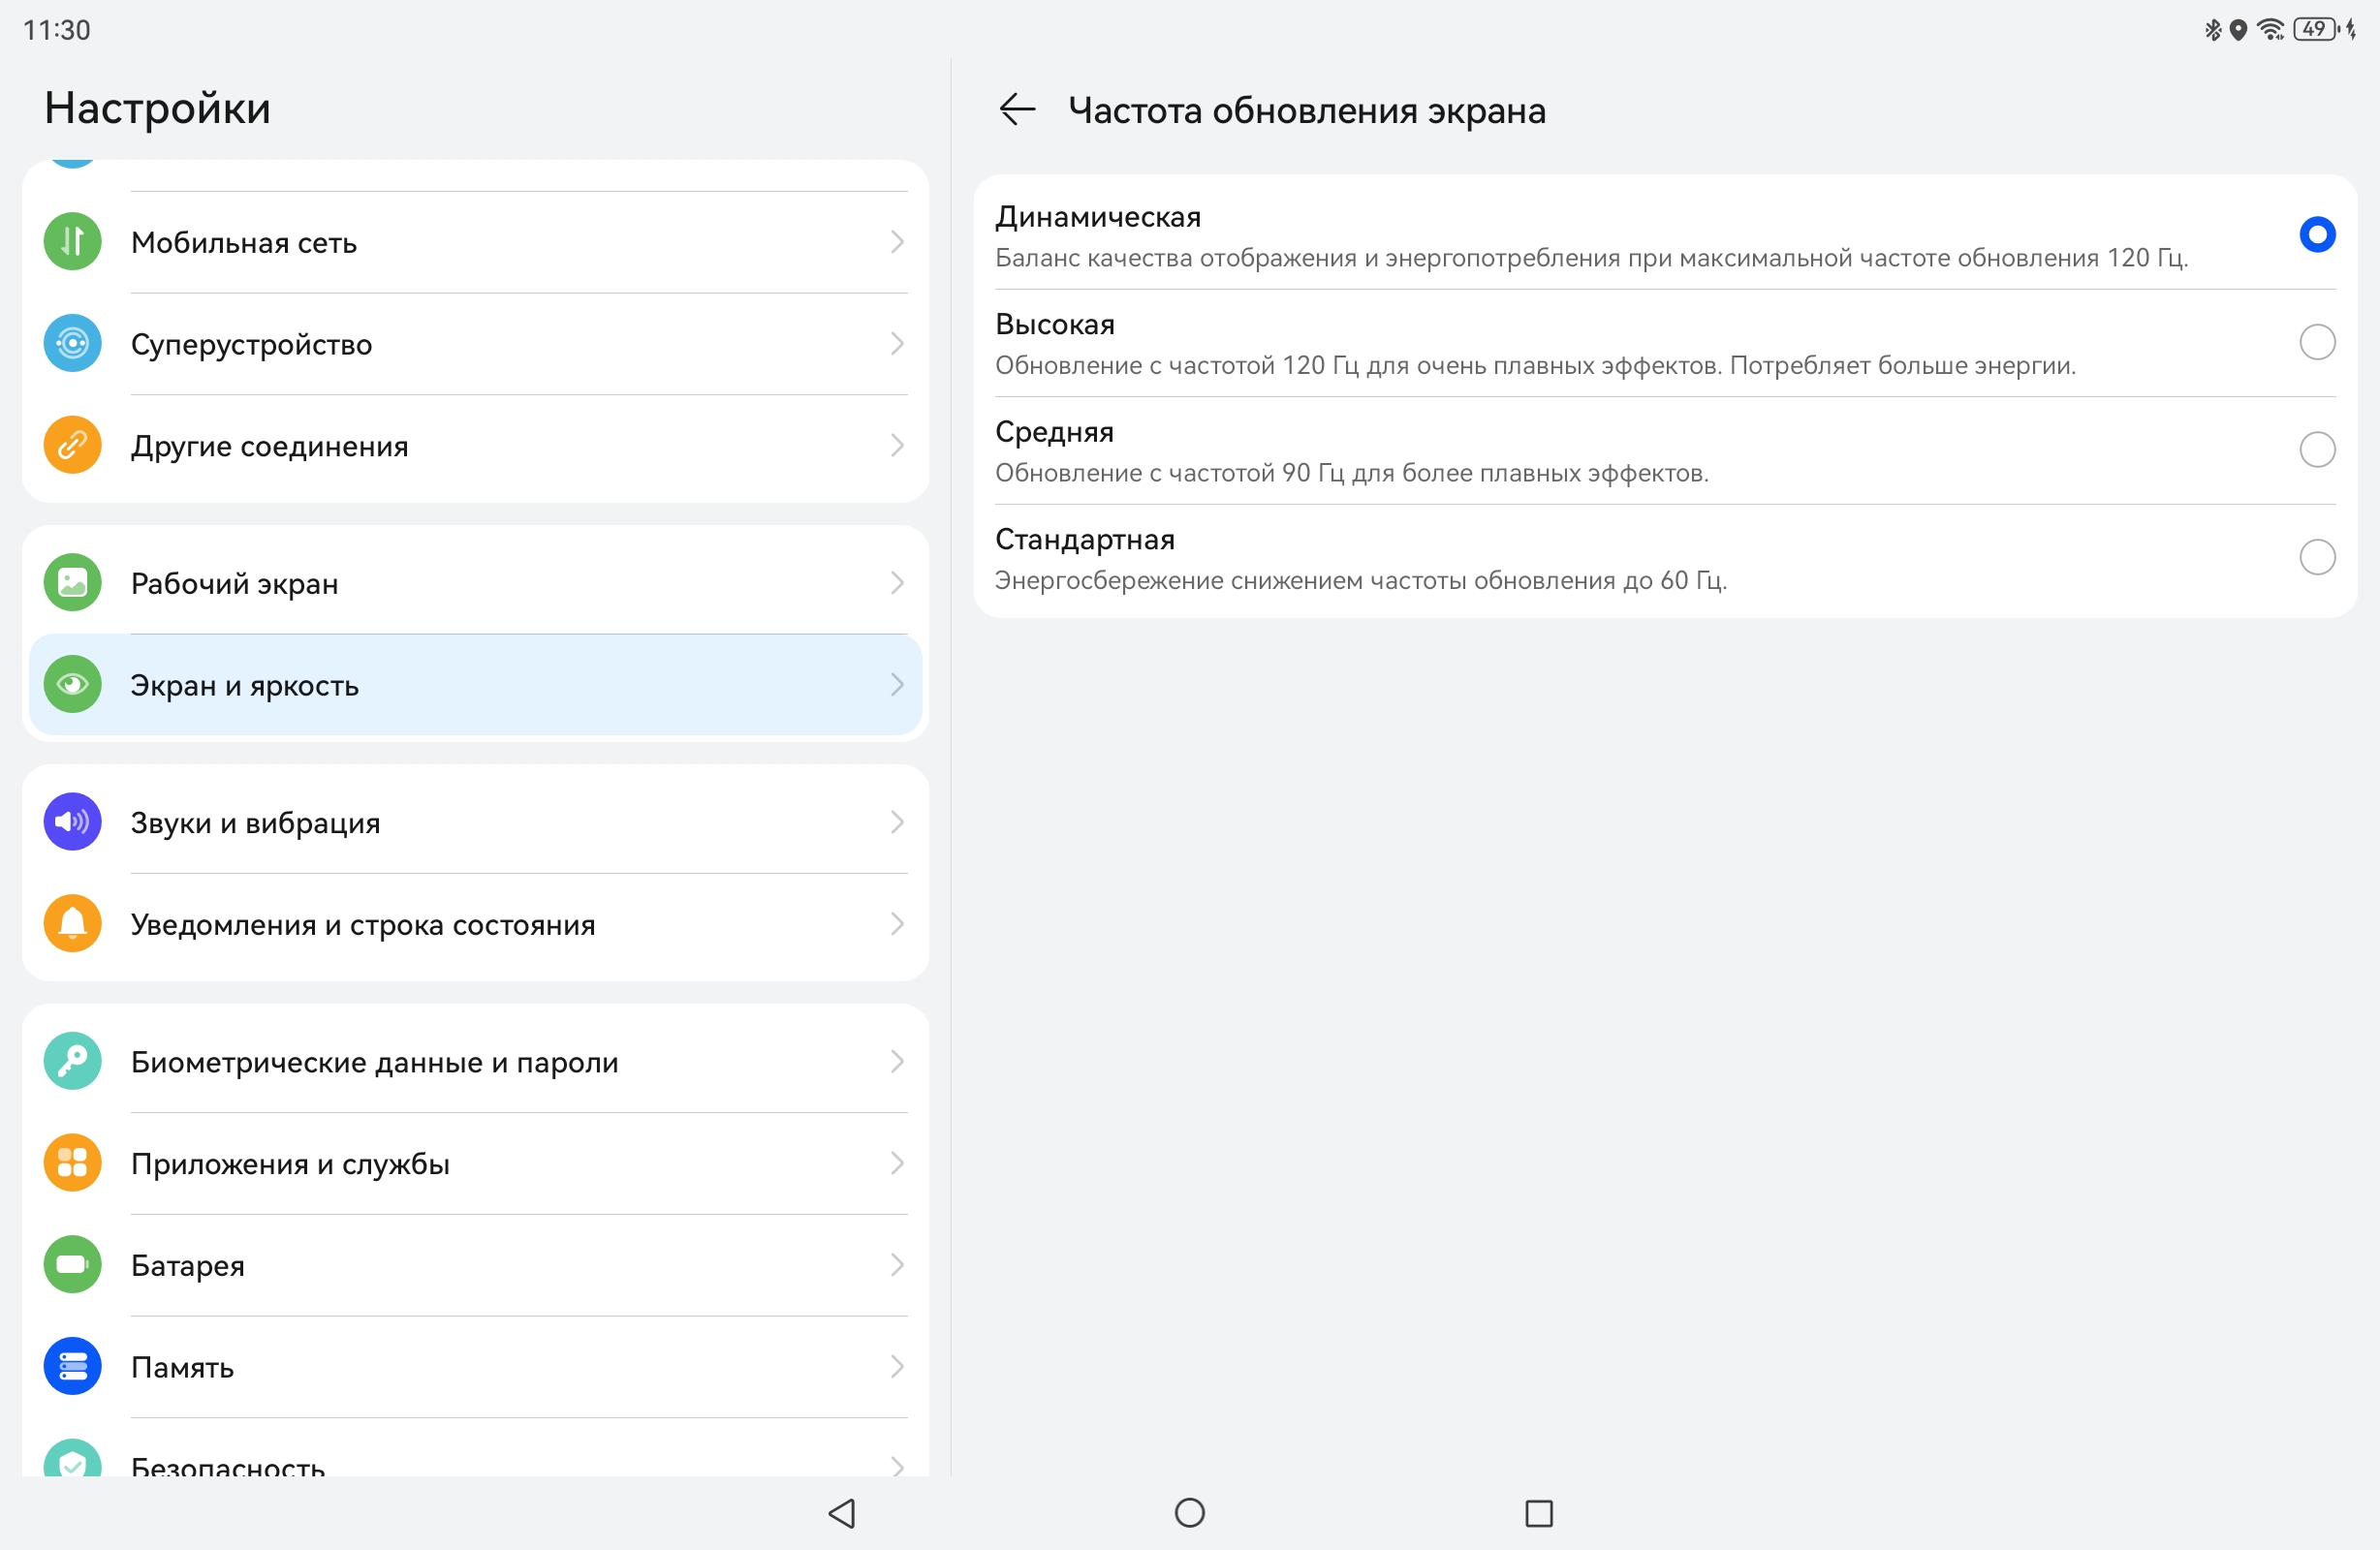Select the Стандартная 60 Hz radio button
The width and height of the screenshot is (2380, 1550).
(2316, 557)
